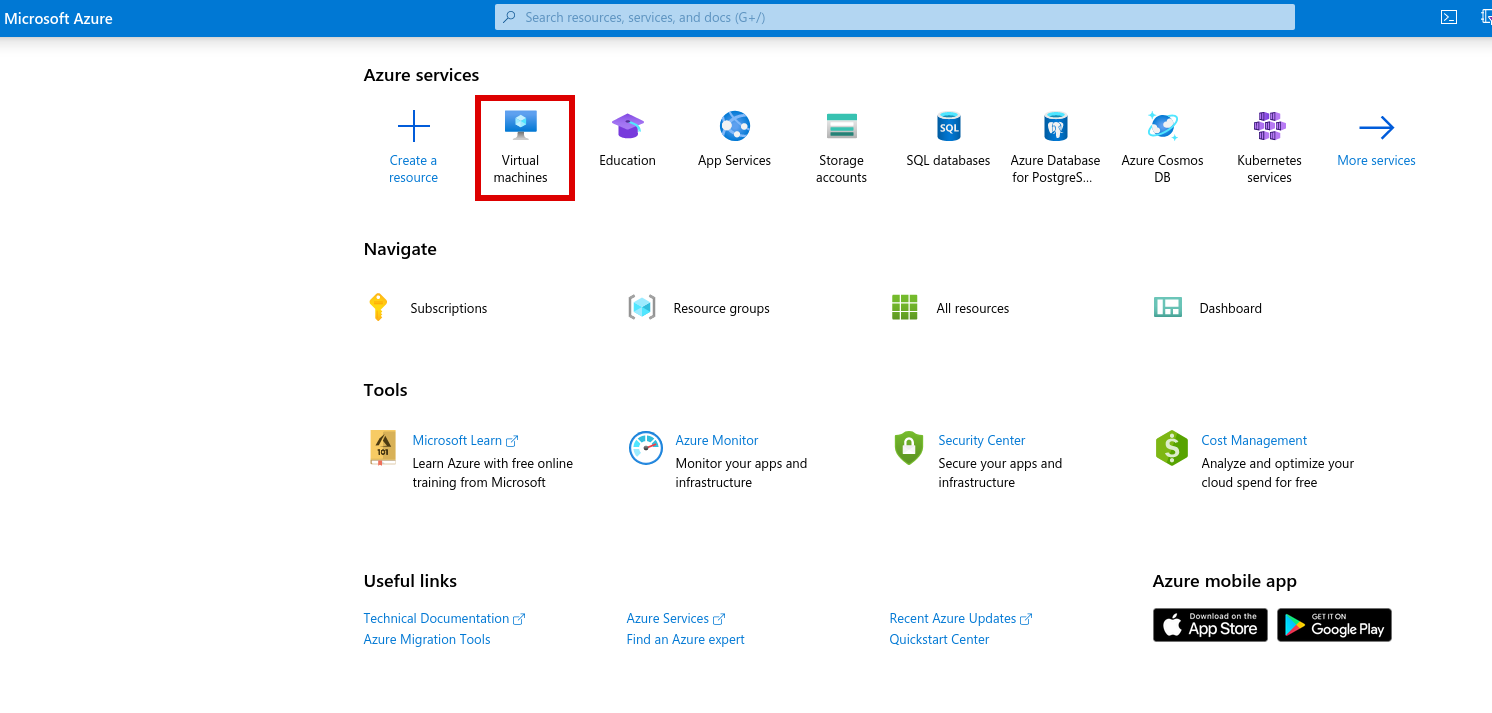Open the SQL databases icon
The image size is (1492, 713).
[x=948, y=126]
